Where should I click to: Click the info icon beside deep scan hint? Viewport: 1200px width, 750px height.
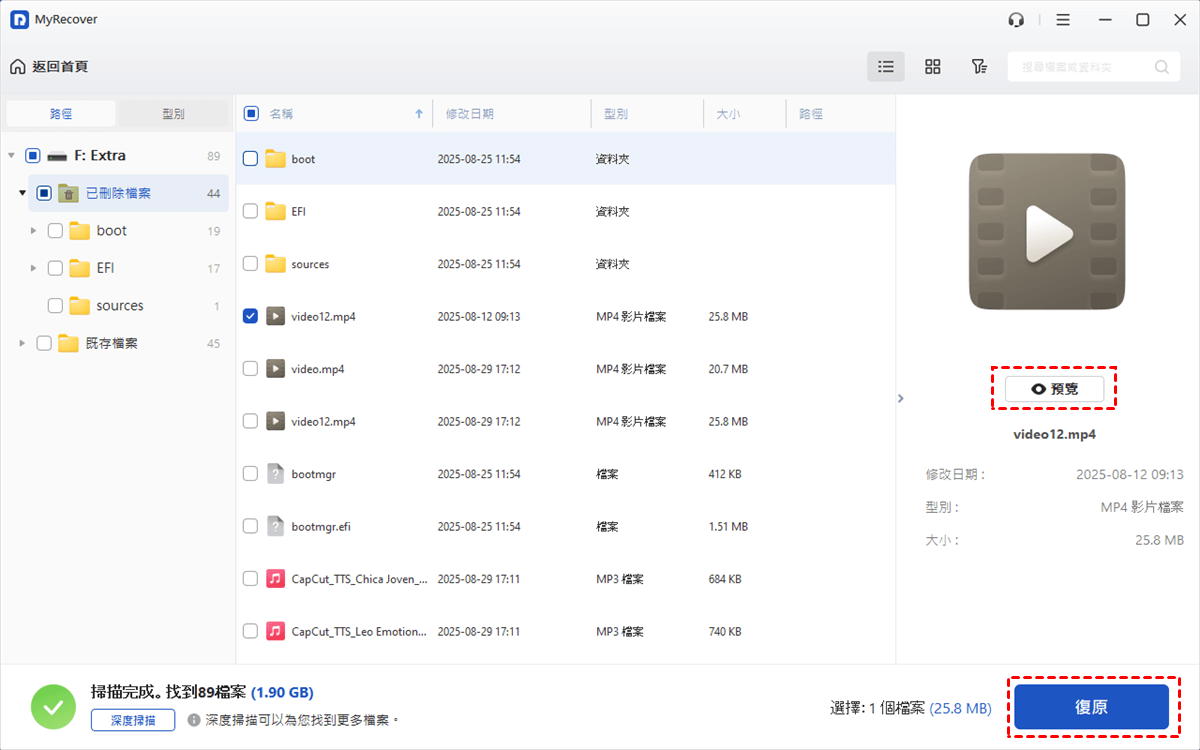(194, 720)
